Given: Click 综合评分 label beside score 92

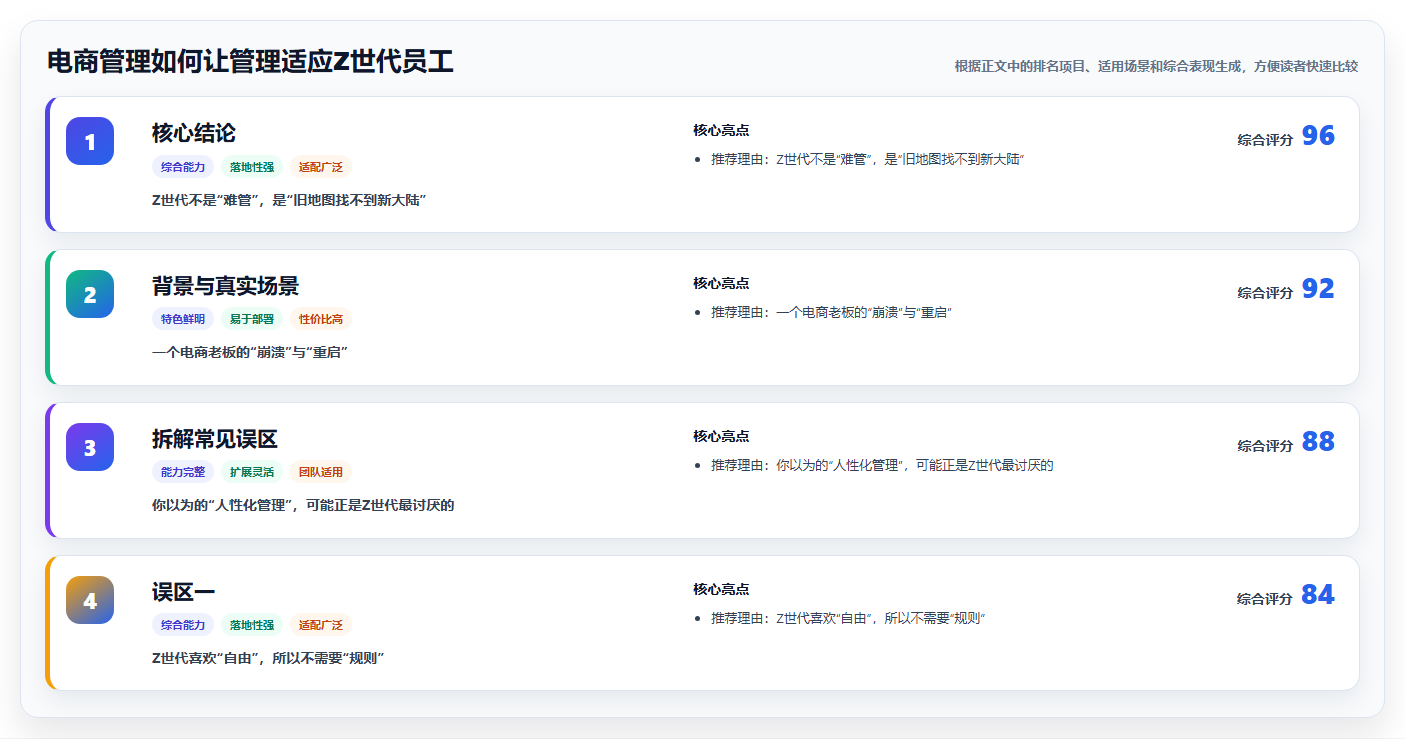Looking at the screenshot, I should pyautogui.click(x=1265, y=293).
